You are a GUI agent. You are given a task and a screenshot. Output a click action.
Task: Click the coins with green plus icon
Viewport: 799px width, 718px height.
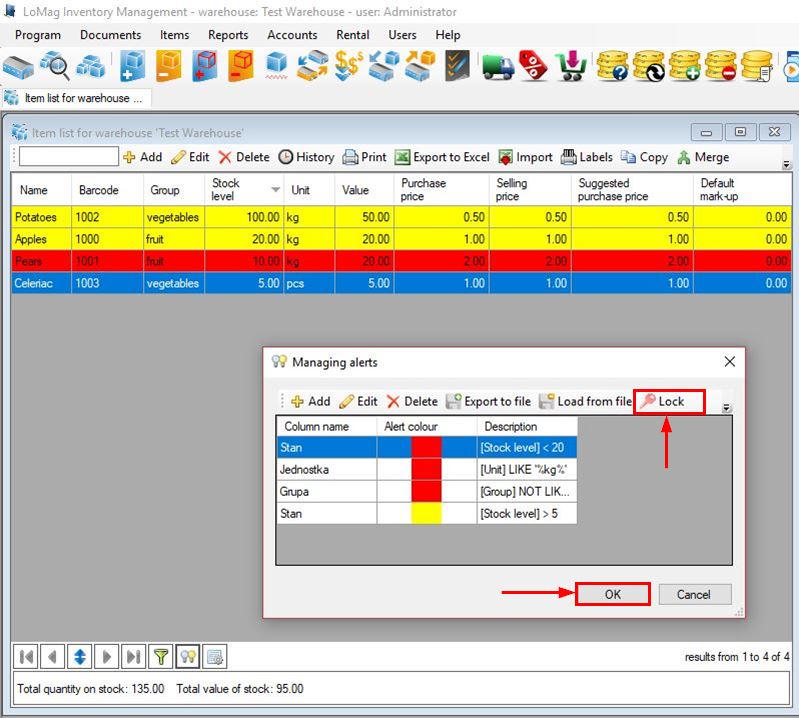tap(685, 66)
